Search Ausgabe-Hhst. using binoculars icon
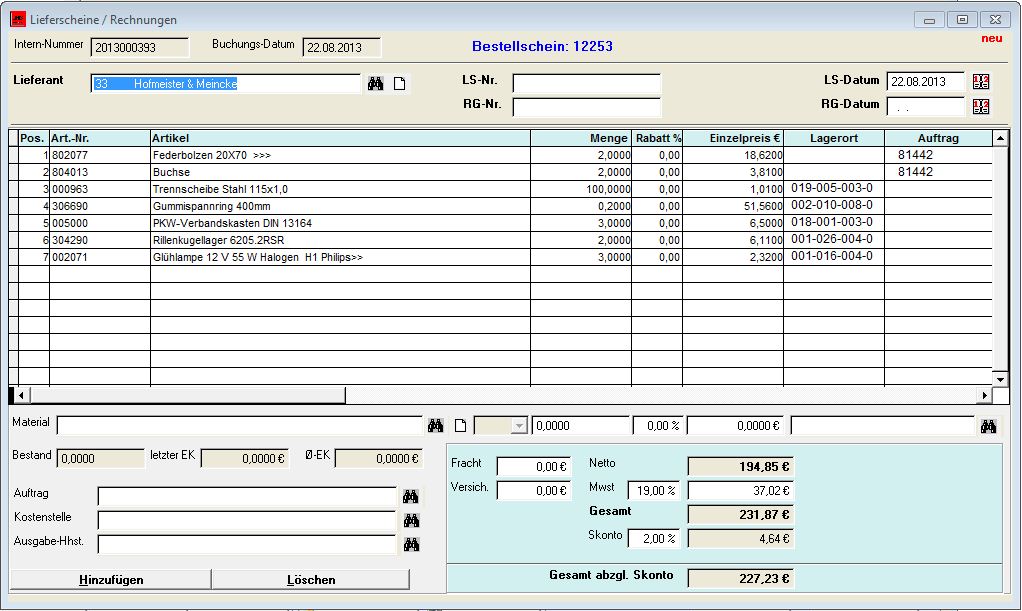1022x611 pixels. click(410, 544)
